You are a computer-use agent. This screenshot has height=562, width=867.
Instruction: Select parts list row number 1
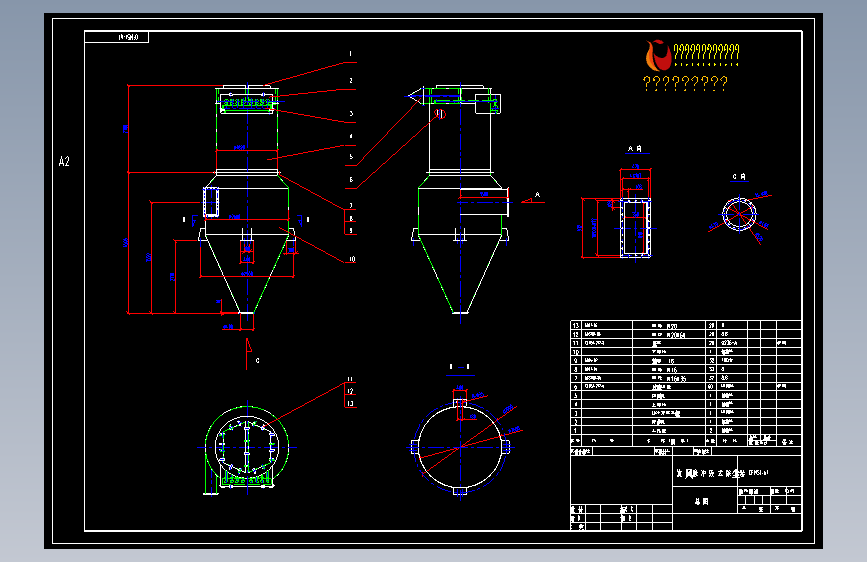coord(686,430)
